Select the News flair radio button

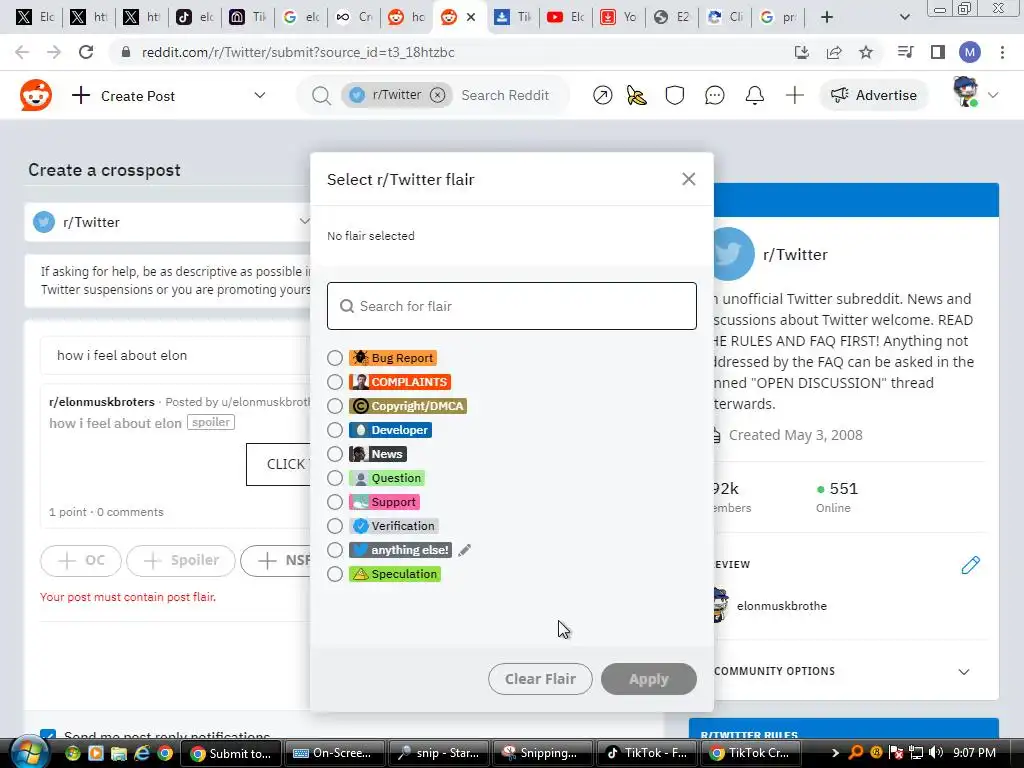[x=334, y=454]
